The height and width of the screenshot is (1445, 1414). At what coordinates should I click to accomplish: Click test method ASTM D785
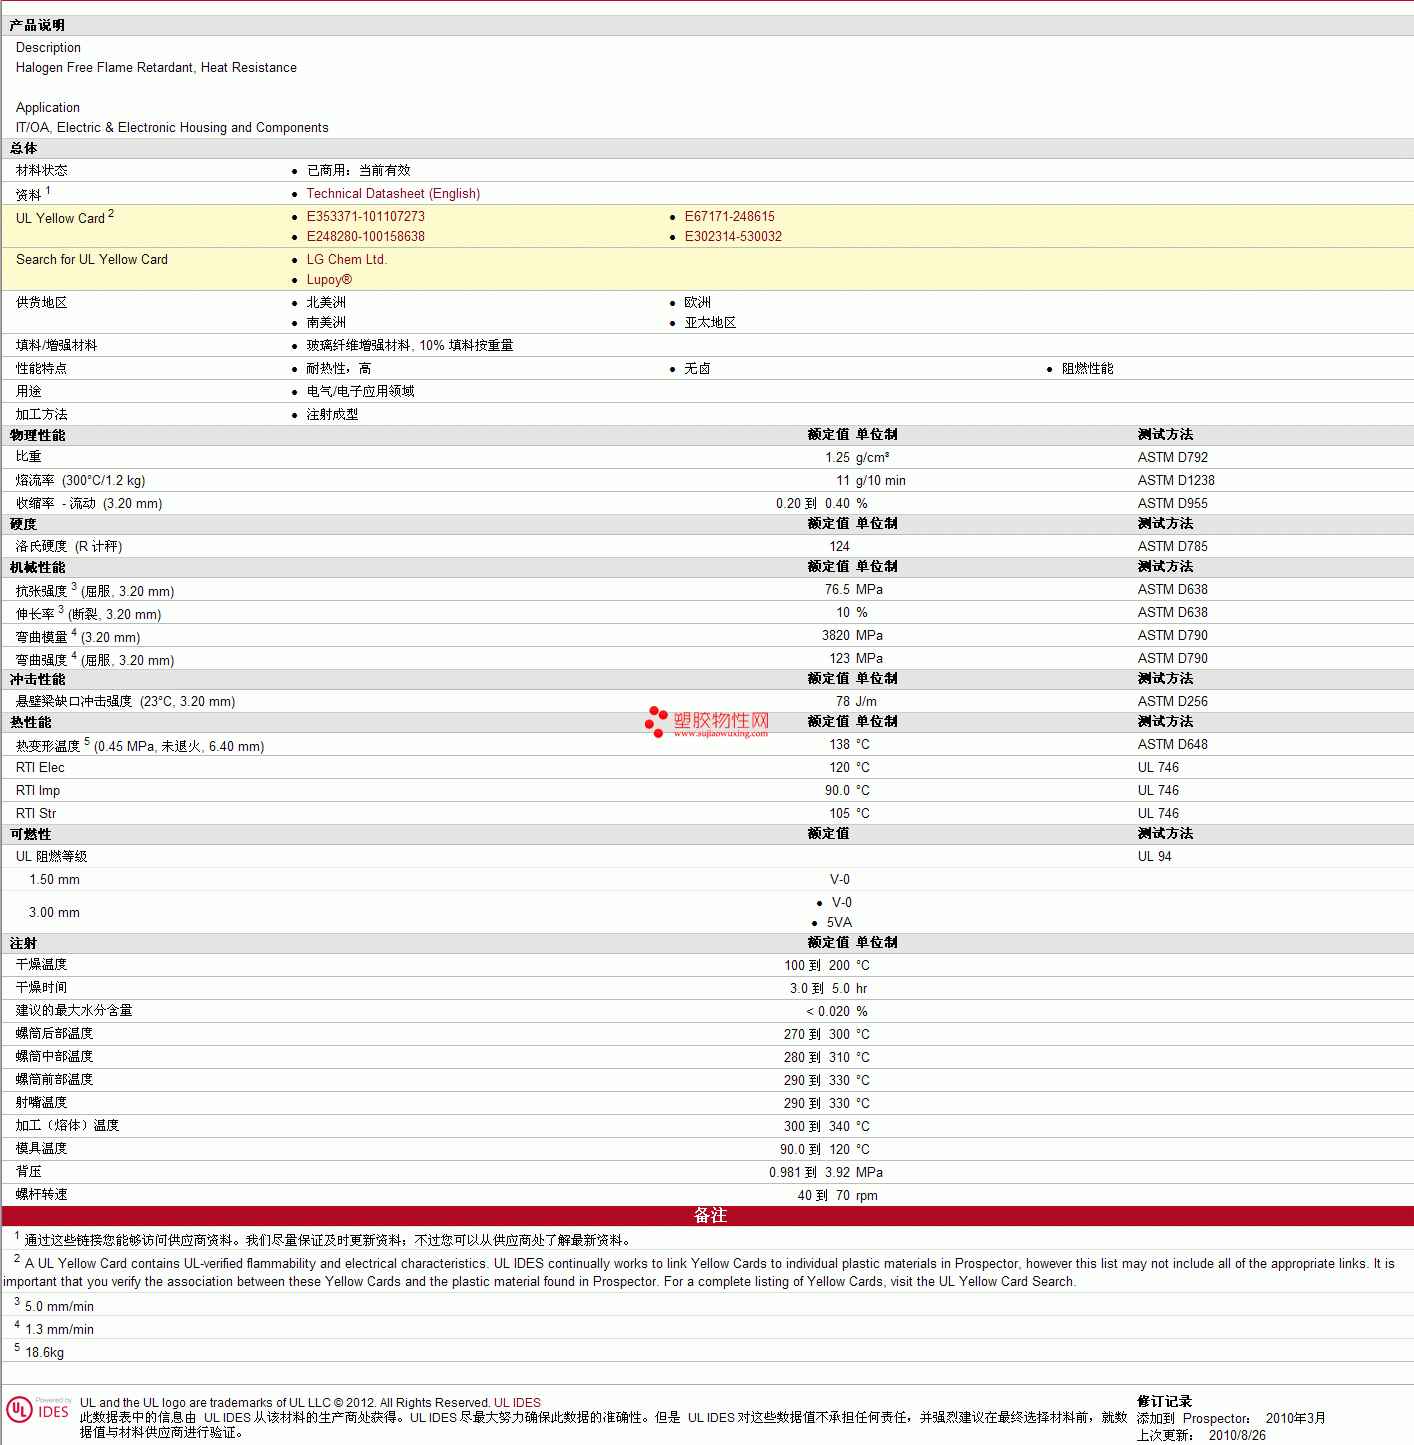click(1173, 547)
